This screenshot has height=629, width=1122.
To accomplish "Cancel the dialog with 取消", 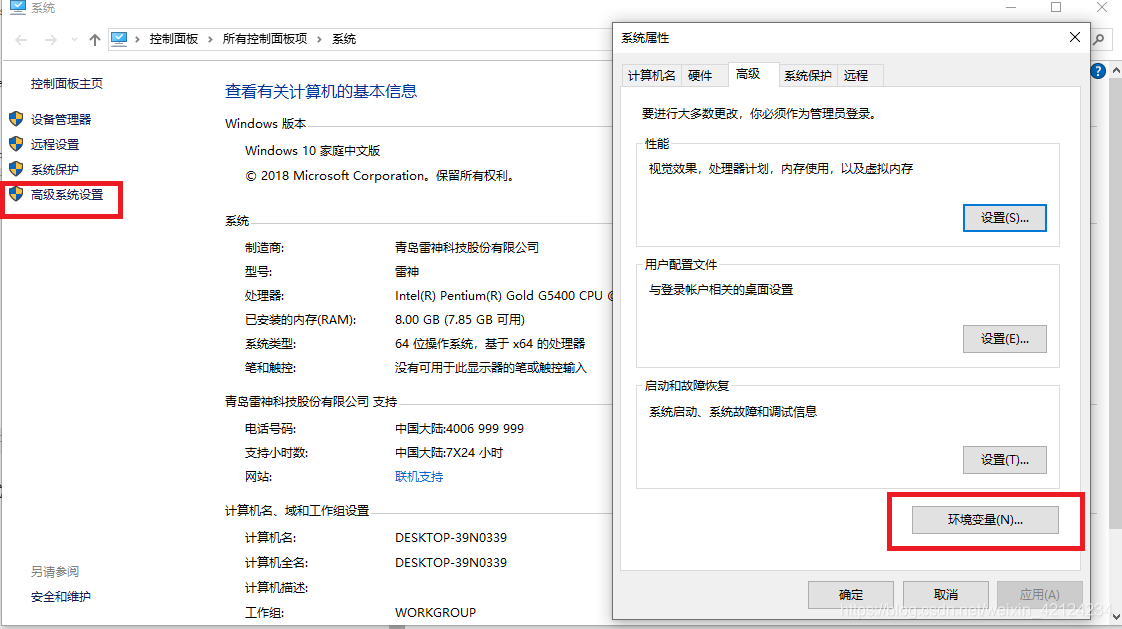I will click(x=946, y=595).
